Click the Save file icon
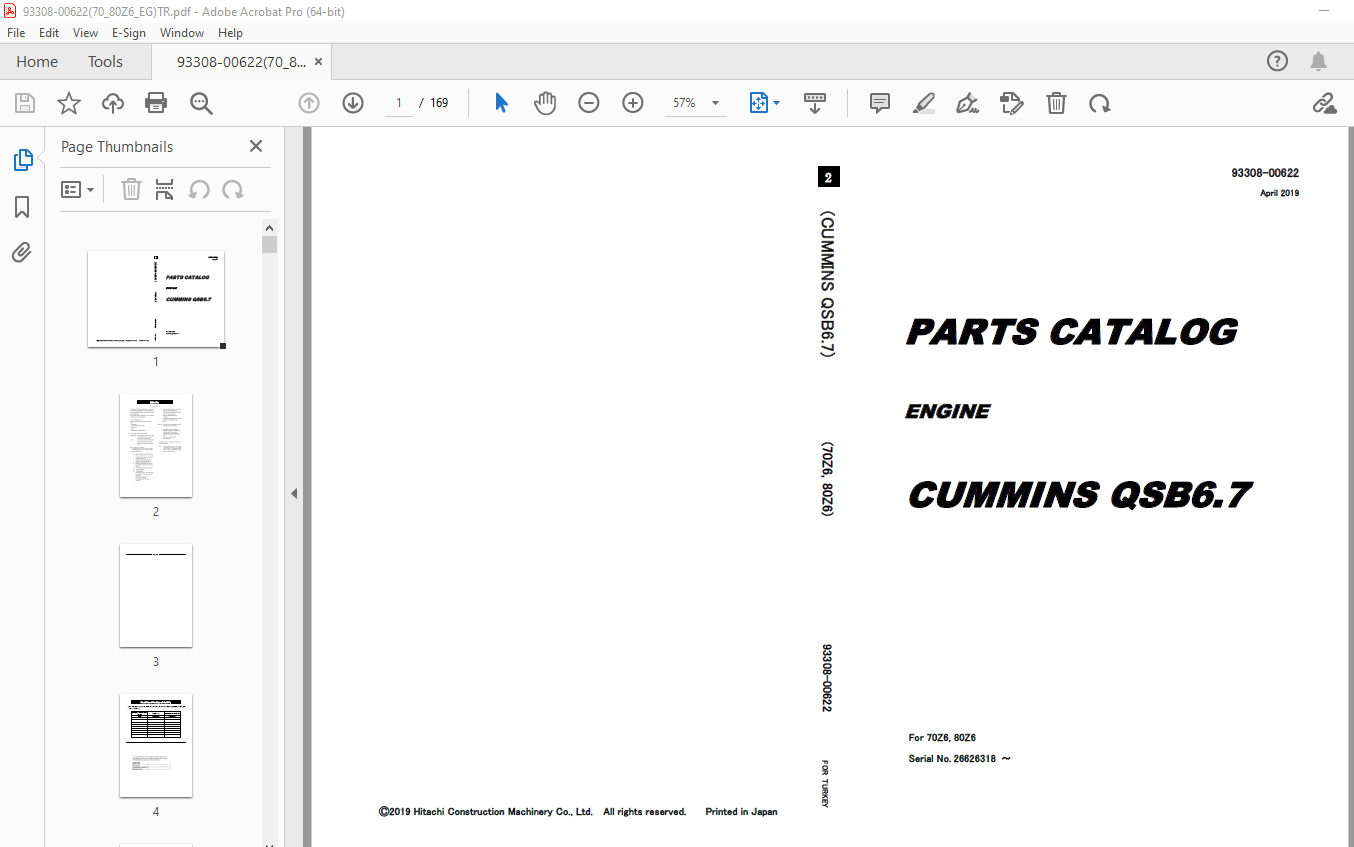This screenshot has width=1354, height=847. (25, 103)
